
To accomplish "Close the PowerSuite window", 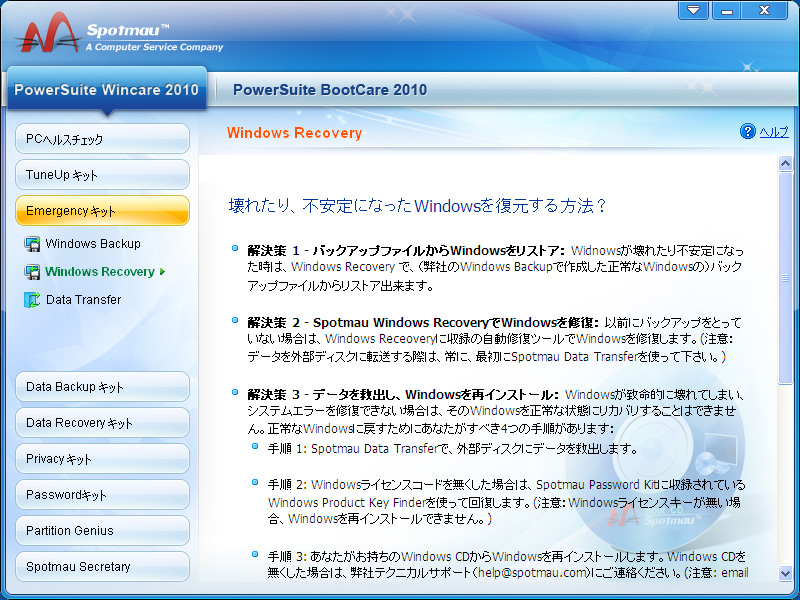I will pyautogui.click(x=764, y=10).
